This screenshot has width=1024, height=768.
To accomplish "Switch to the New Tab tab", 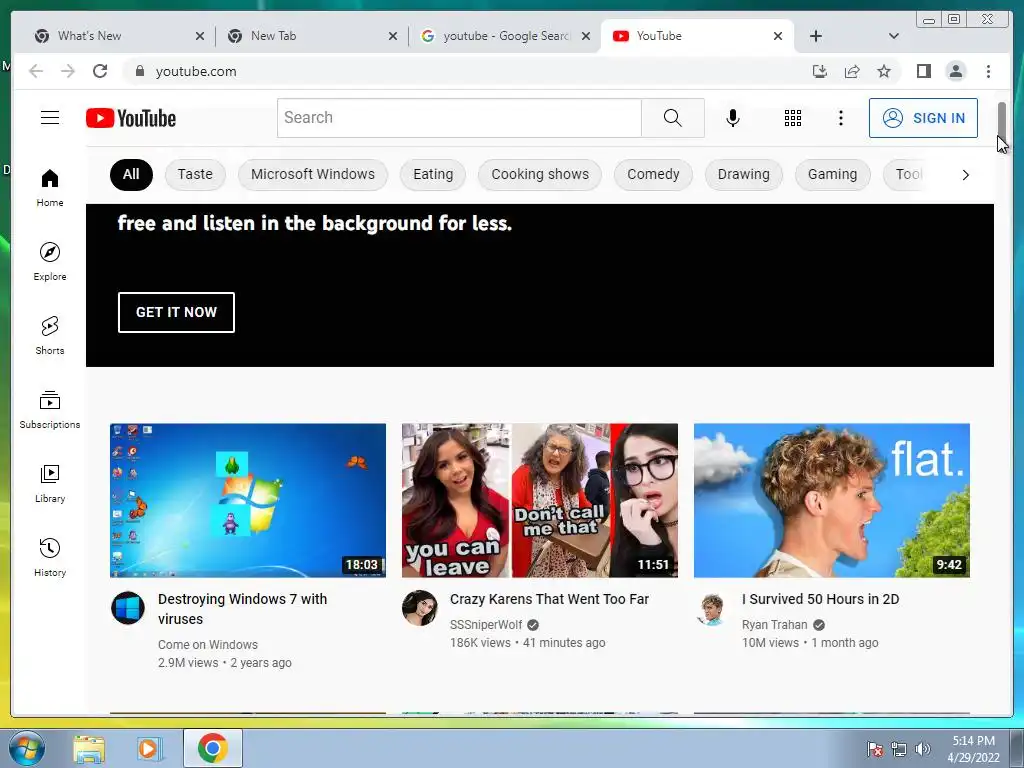I will click(307, 36).
